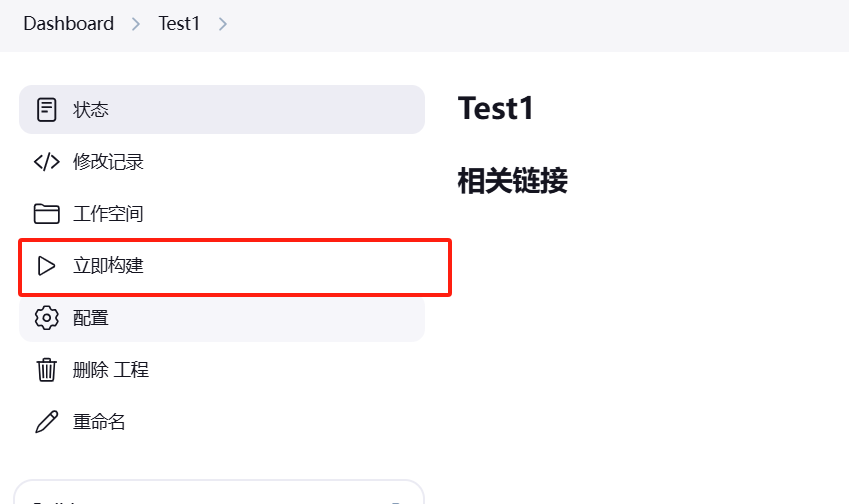Open the 配置 settings entry

click(222, 318)
